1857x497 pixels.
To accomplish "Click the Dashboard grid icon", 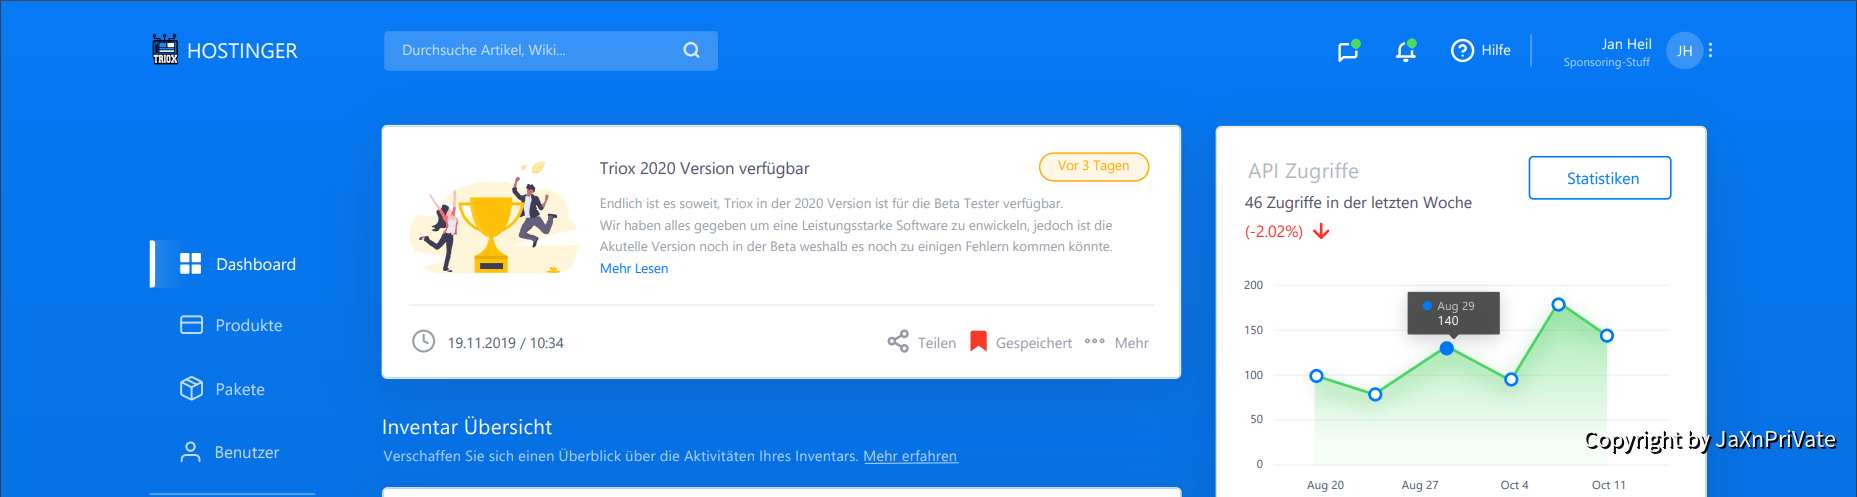I will pos(190,263).
